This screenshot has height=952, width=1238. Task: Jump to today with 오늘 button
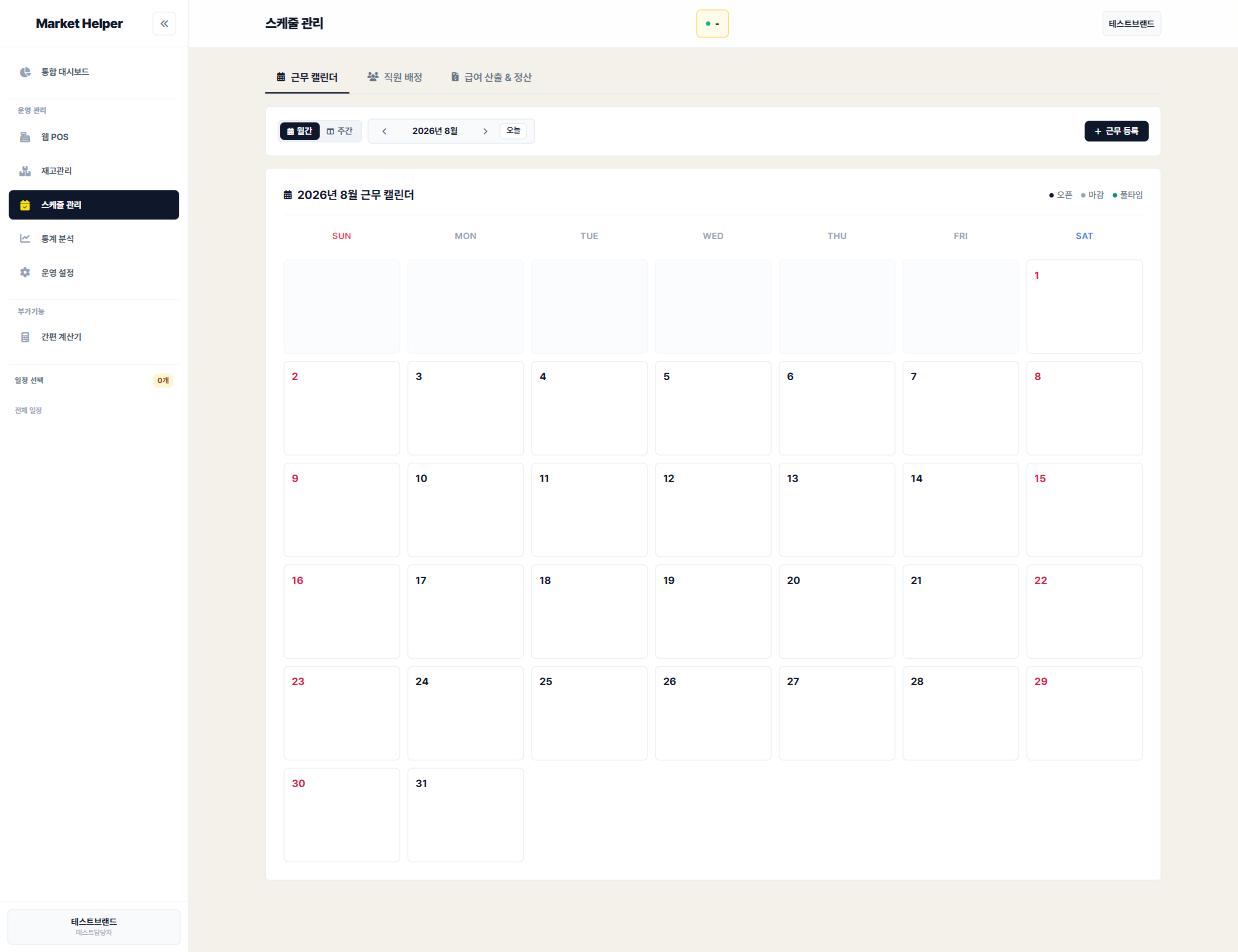513,131
